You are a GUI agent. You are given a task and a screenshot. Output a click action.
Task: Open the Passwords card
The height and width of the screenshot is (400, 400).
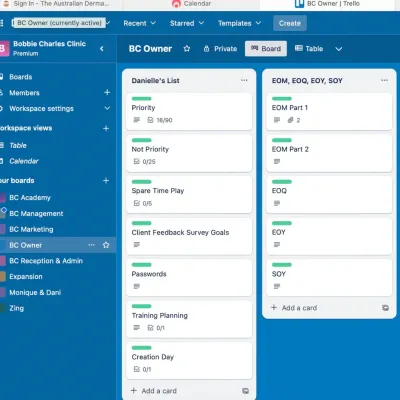(189, 278)
